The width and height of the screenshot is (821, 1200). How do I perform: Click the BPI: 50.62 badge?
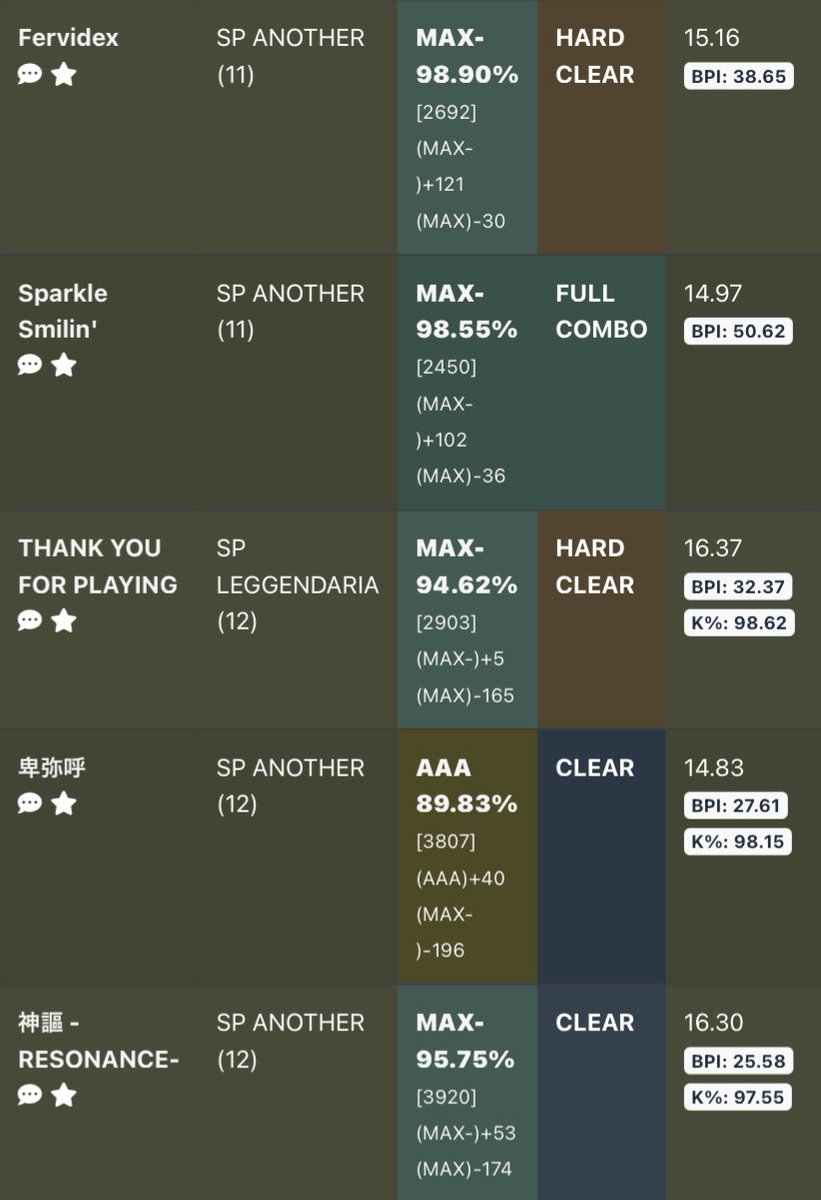(739, 331)
